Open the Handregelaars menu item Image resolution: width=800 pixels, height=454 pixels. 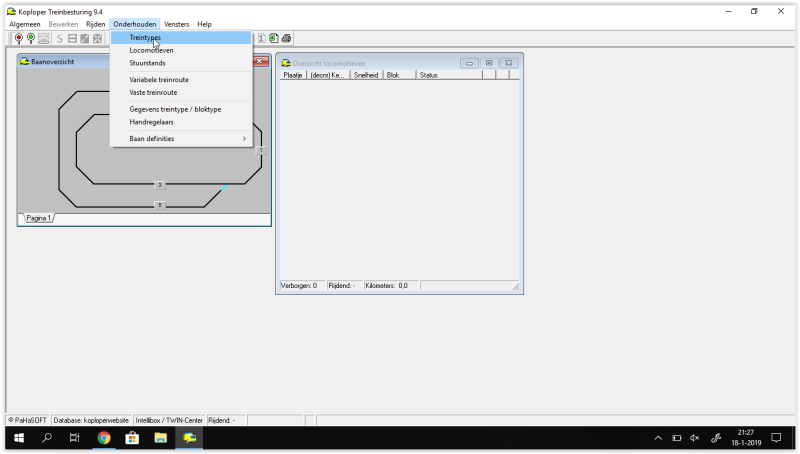(x=151, y=122)
